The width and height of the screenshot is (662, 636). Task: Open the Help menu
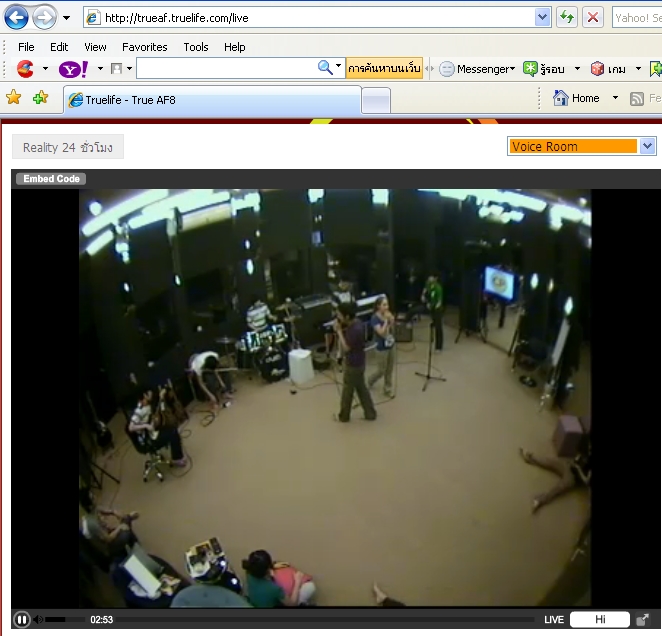pos(234,47)
